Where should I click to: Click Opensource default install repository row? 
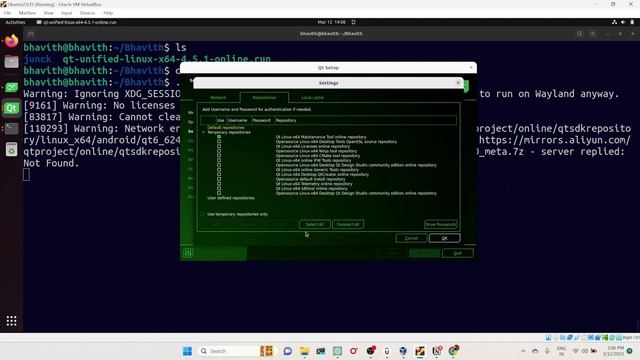point(311,179)
